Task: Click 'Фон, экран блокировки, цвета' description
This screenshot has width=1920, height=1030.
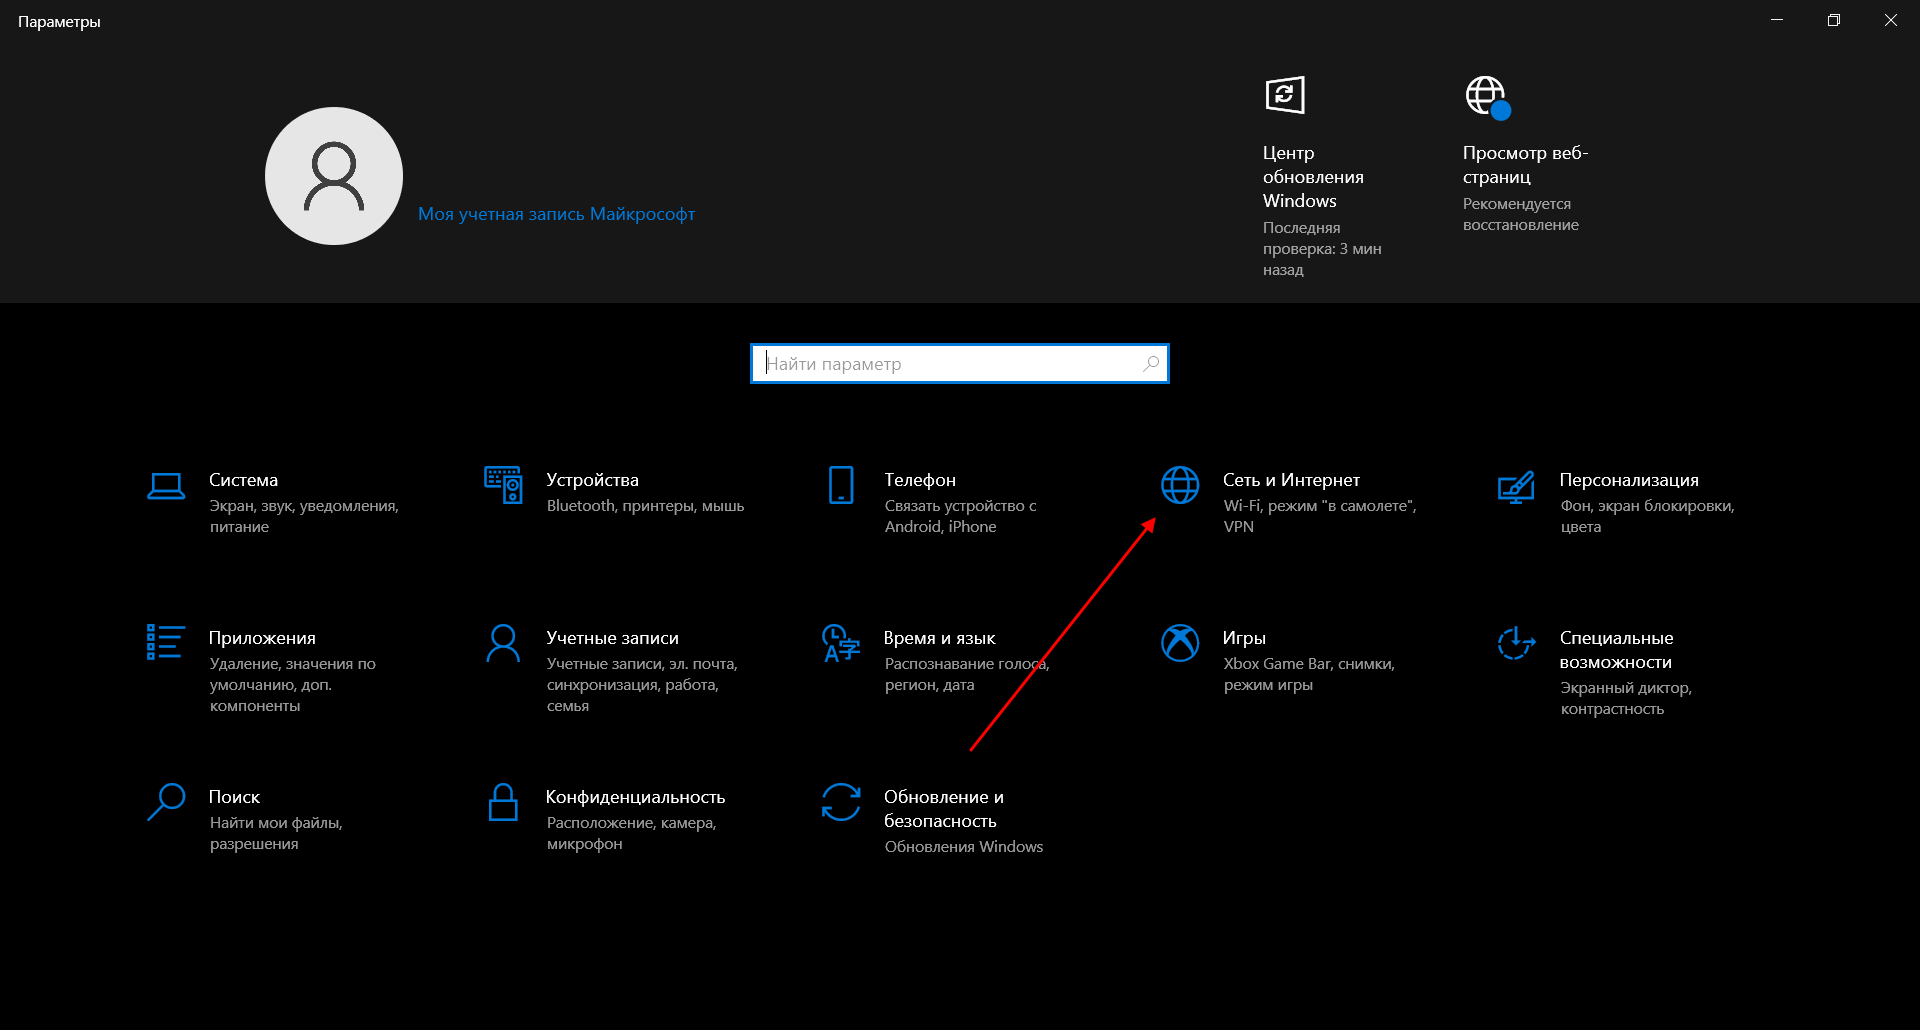Action: click(x=1647, y=516)
